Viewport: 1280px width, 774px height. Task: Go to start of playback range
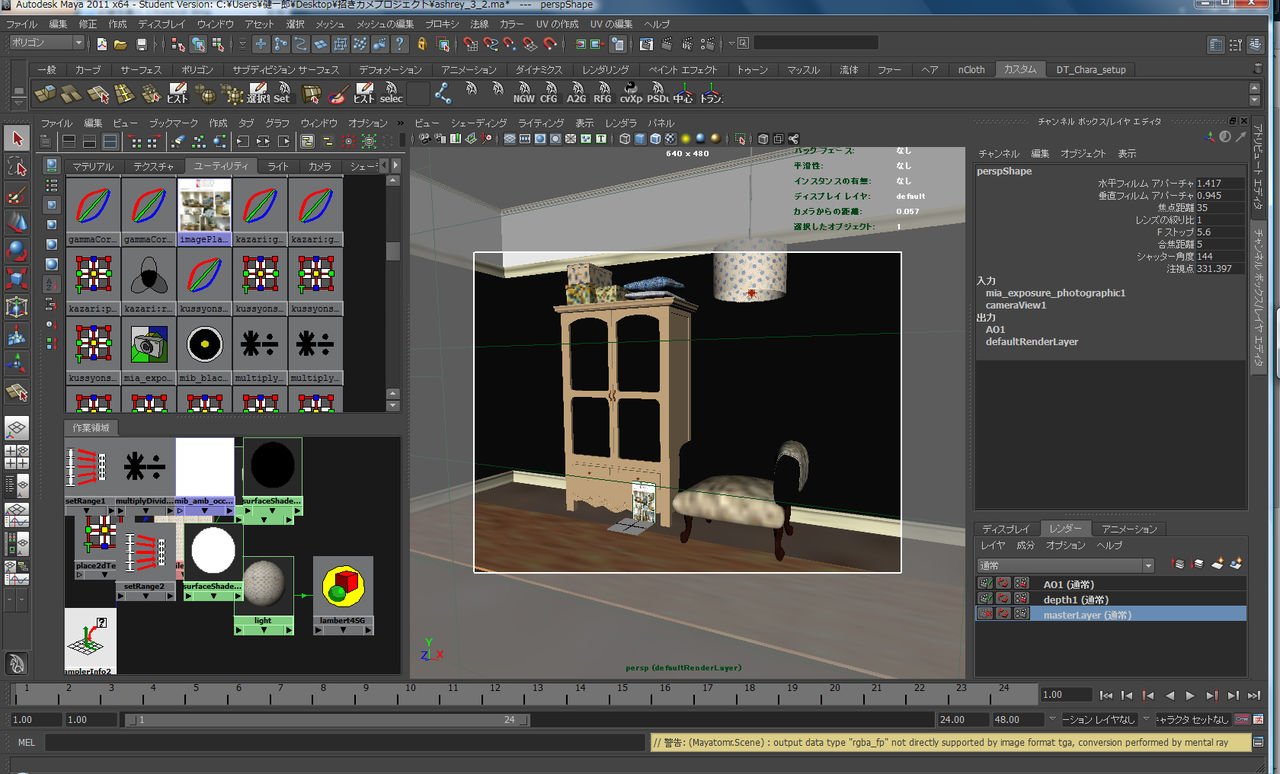1106,695
